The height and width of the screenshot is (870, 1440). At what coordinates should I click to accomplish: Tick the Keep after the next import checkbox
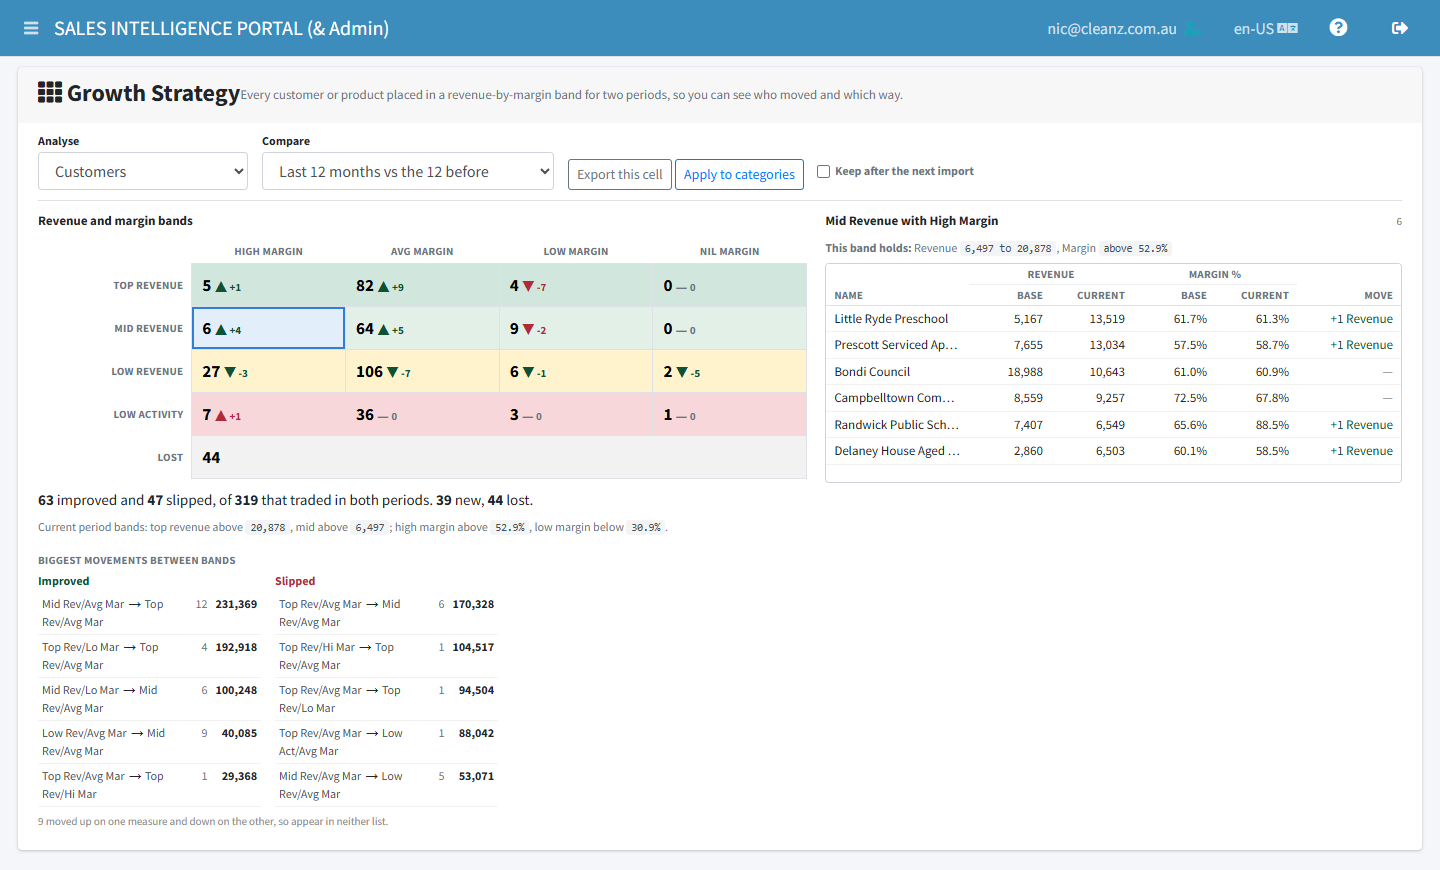[824, 171]
